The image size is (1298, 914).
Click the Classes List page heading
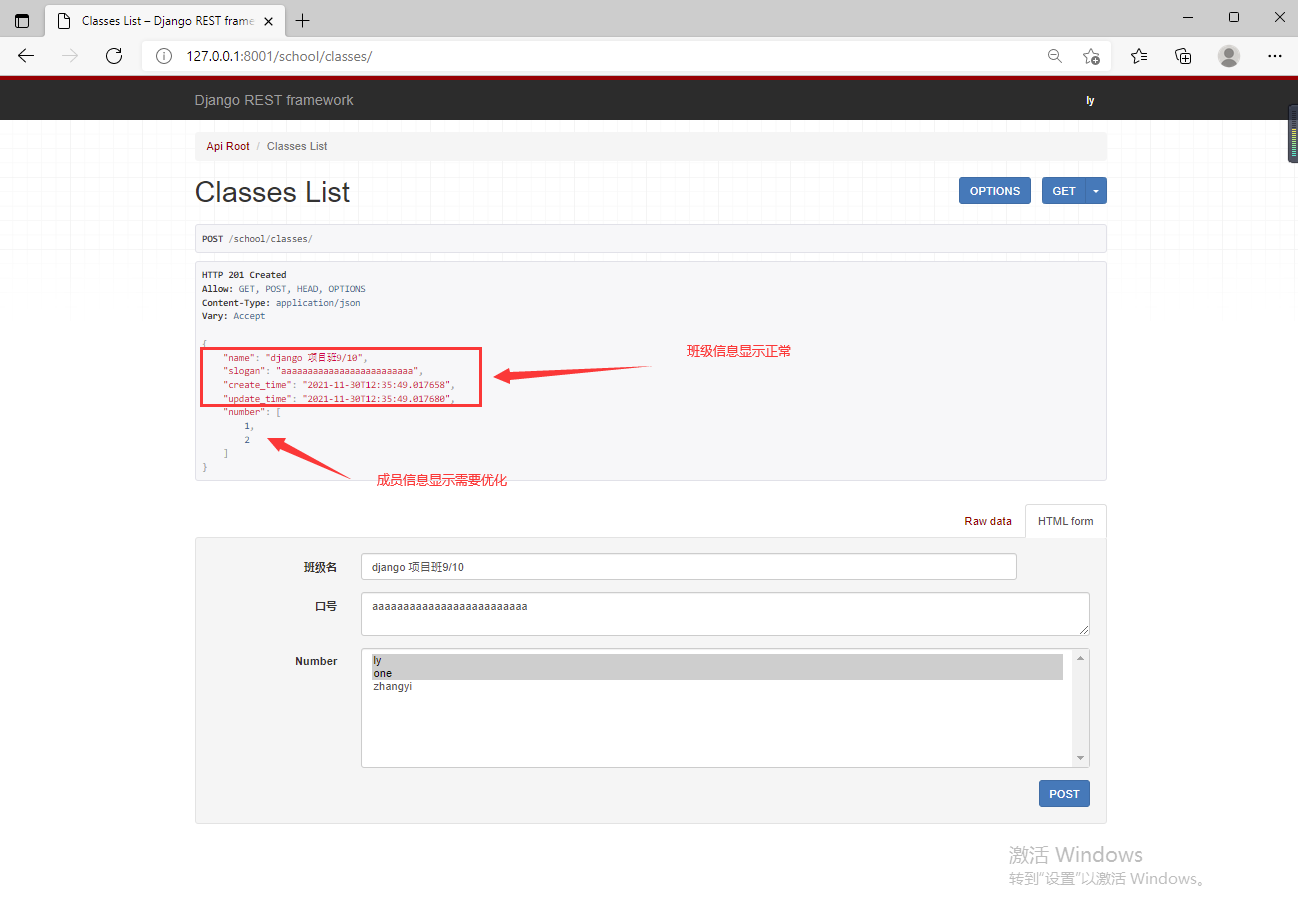point(272,192)
